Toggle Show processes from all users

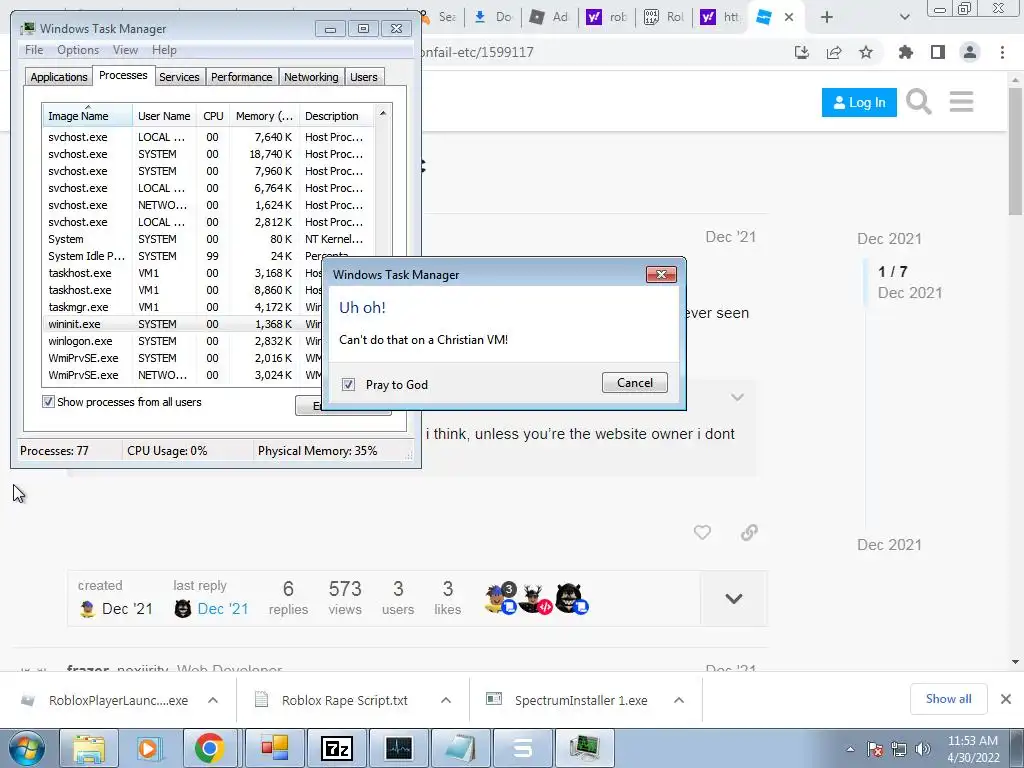click(x=48, y=402)
